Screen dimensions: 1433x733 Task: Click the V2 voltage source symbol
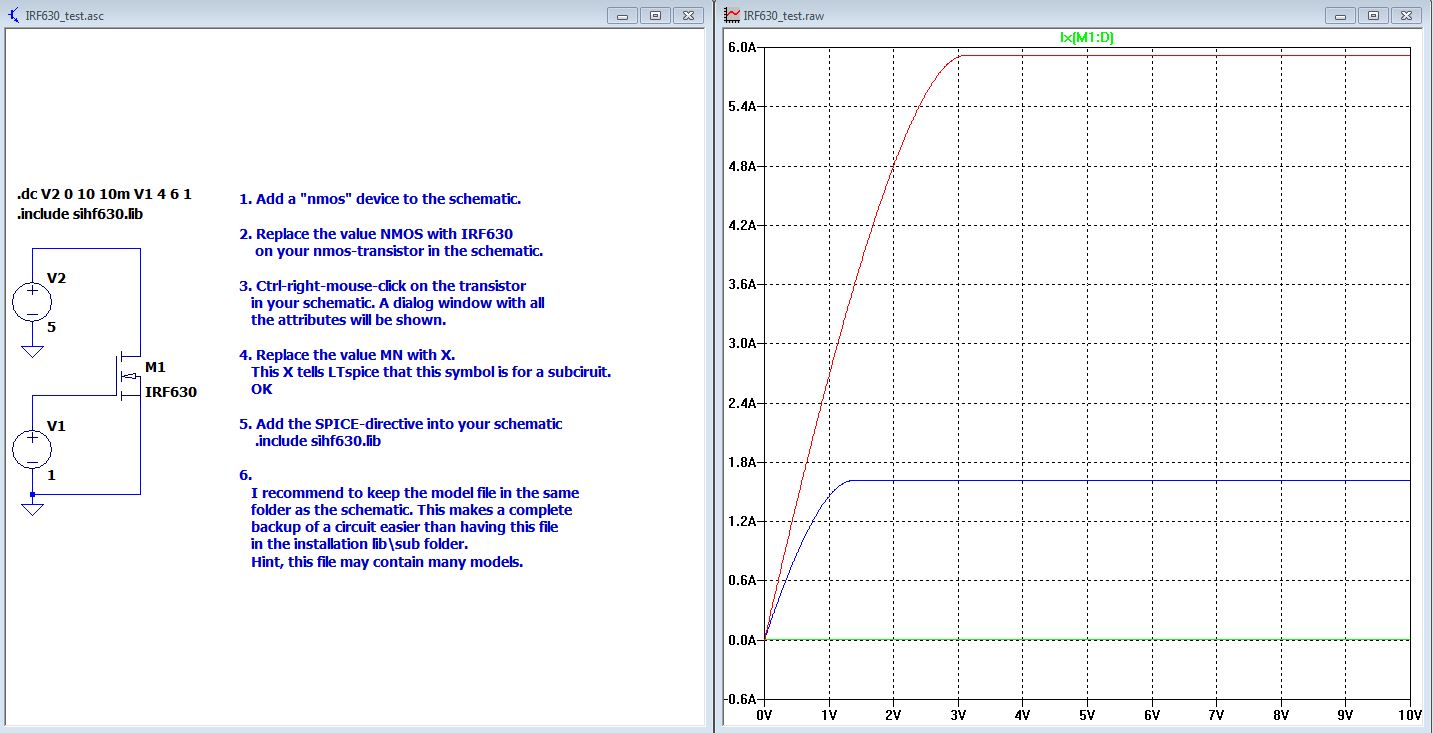coord(32,301)
